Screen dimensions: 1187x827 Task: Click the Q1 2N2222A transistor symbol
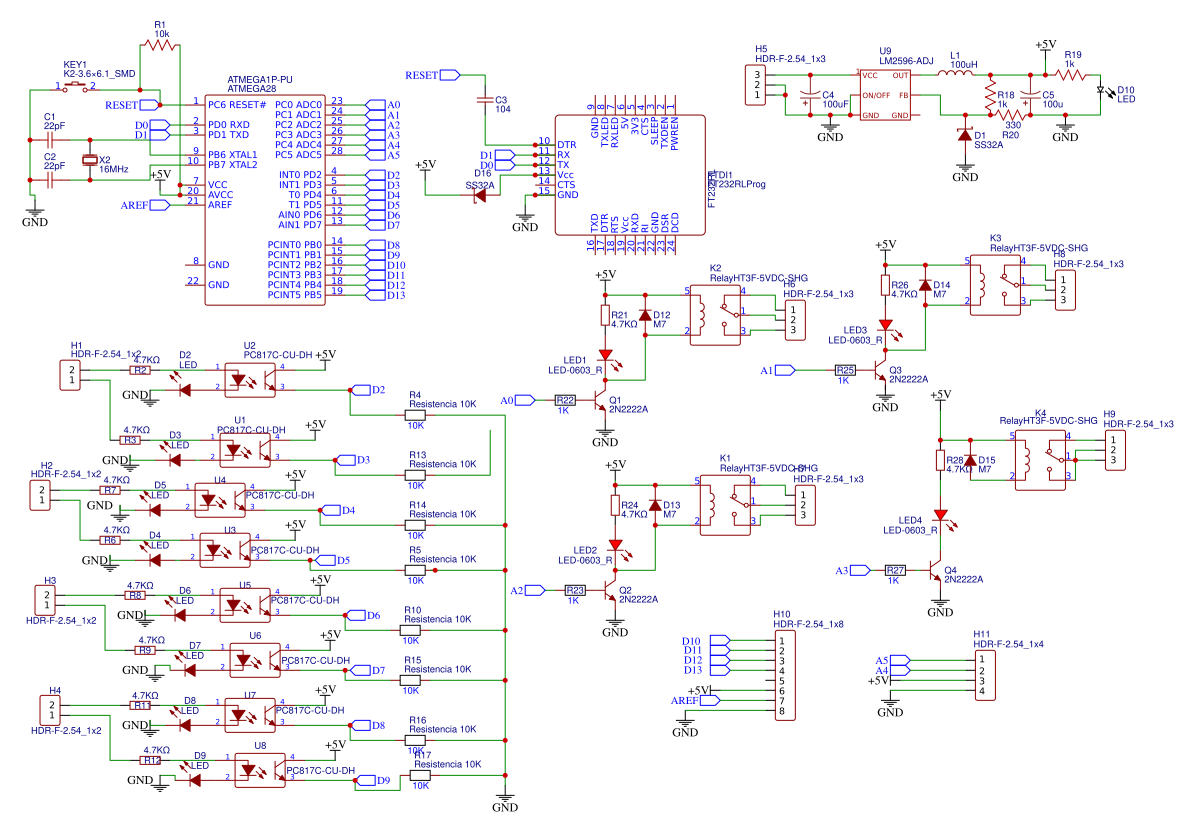click(x=600, y=402)
